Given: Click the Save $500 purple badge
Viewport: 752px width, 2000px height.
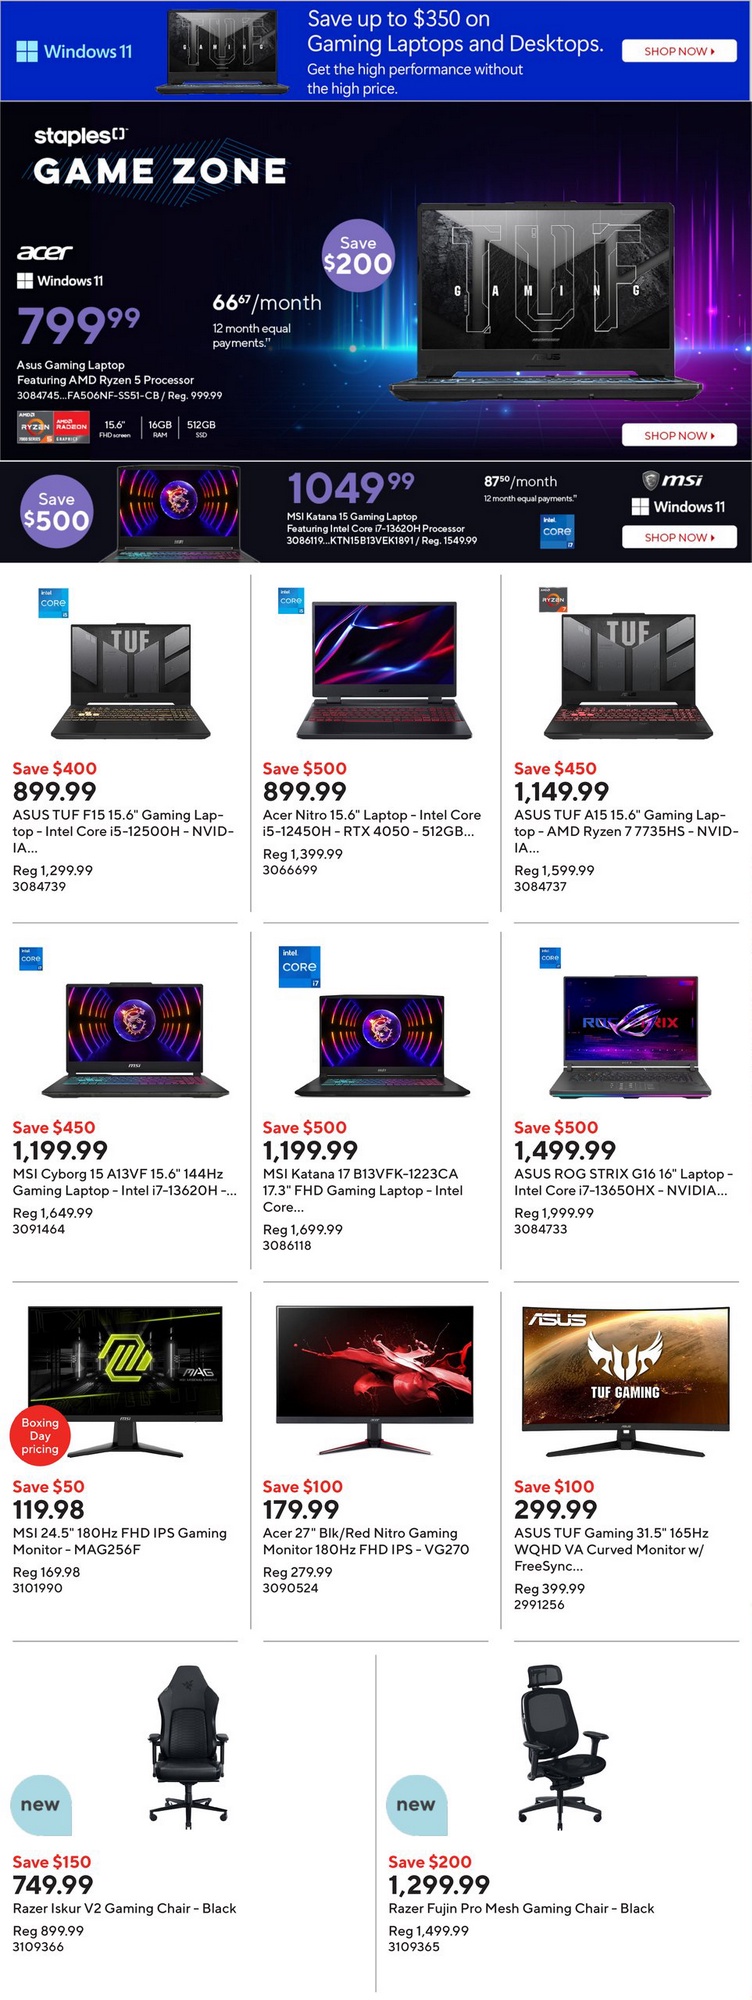Looking at the screenshot, I should [x=56, y=511].
